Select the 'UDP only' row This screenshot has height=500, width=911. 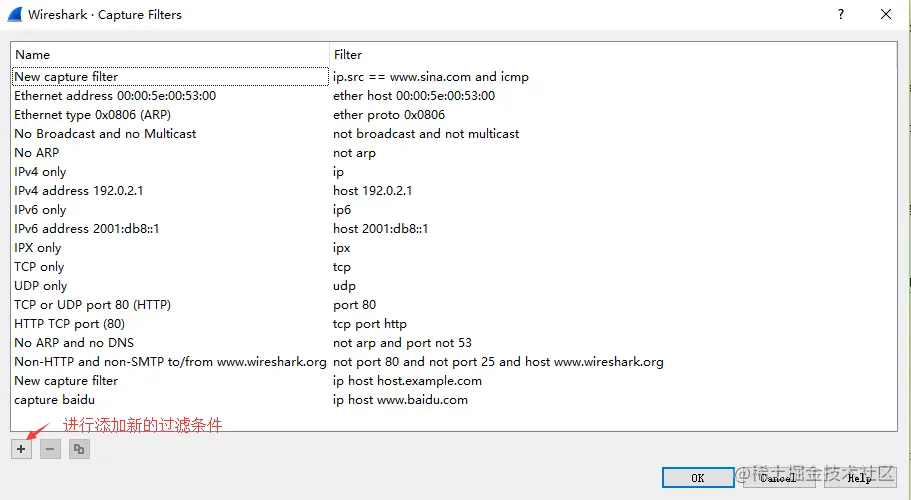[41, 286]
